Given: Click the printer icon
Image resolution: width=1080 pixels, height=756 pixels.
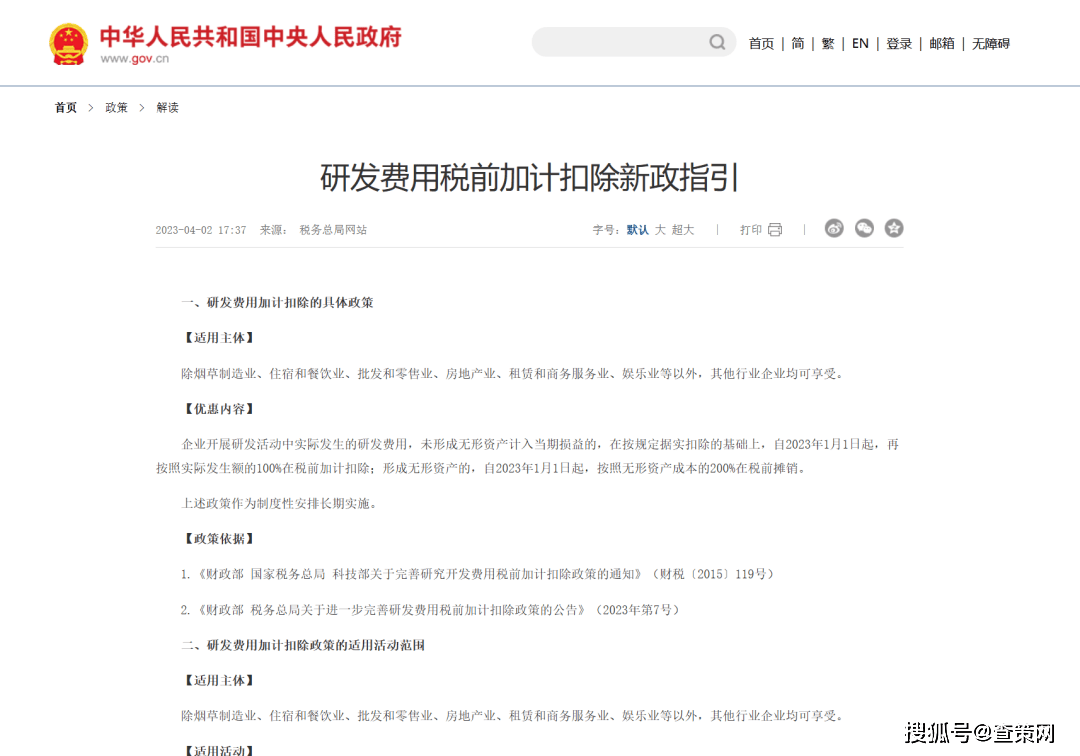Looking at the screenshot, I should tap(775, 230).
